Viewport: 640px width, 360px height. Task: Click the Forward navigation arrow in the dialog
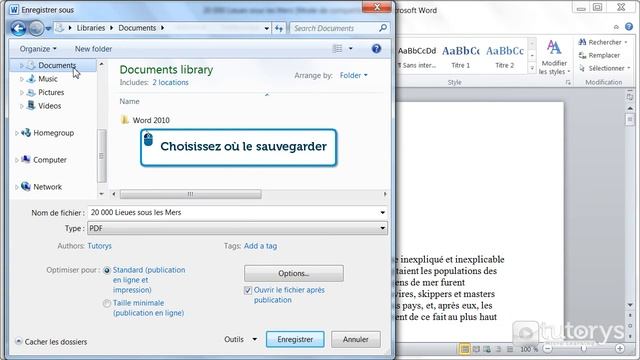pos(36,28)
